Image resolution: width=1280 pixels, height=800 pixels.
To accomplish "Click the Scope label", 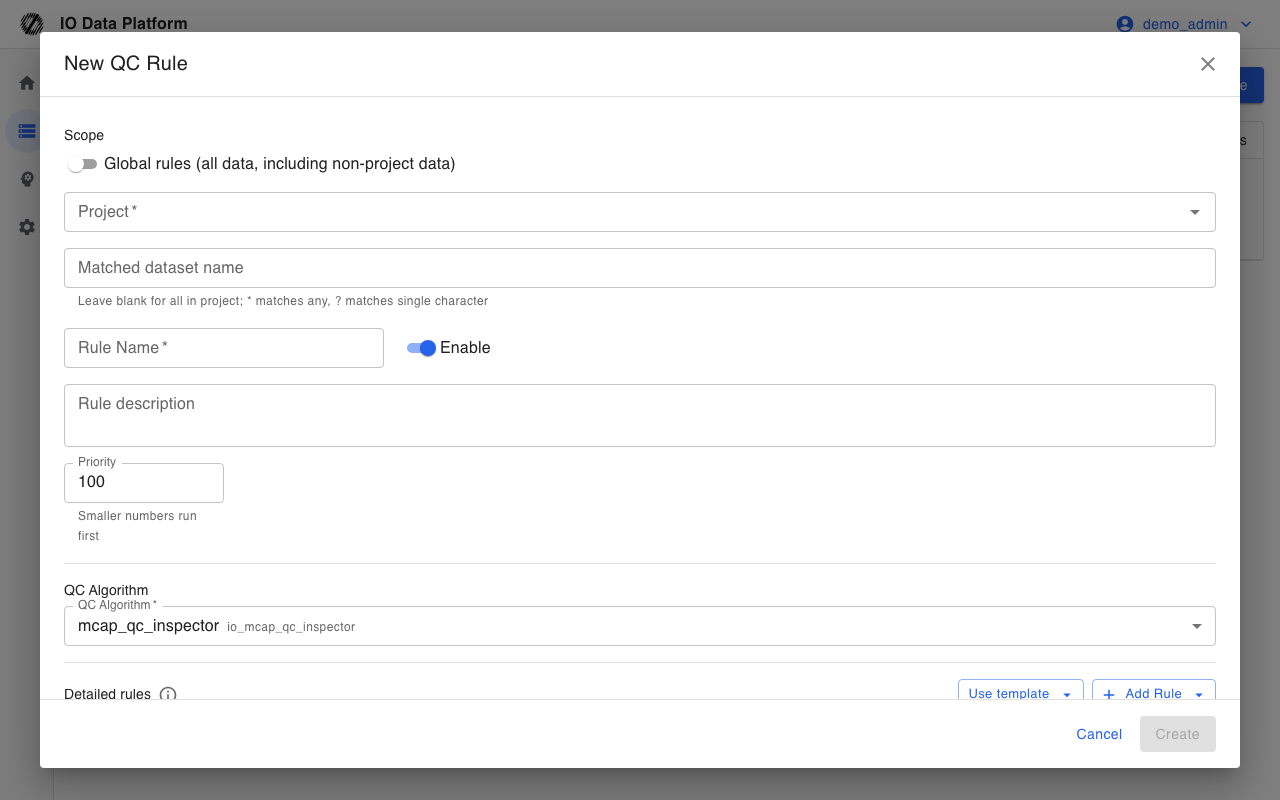I will [x=84, y=135].
